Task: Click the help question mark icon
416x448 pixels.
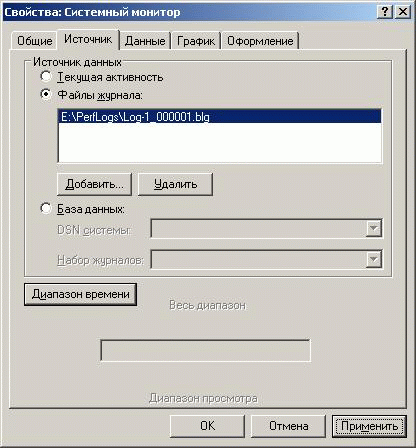Action: pos(385,12)
